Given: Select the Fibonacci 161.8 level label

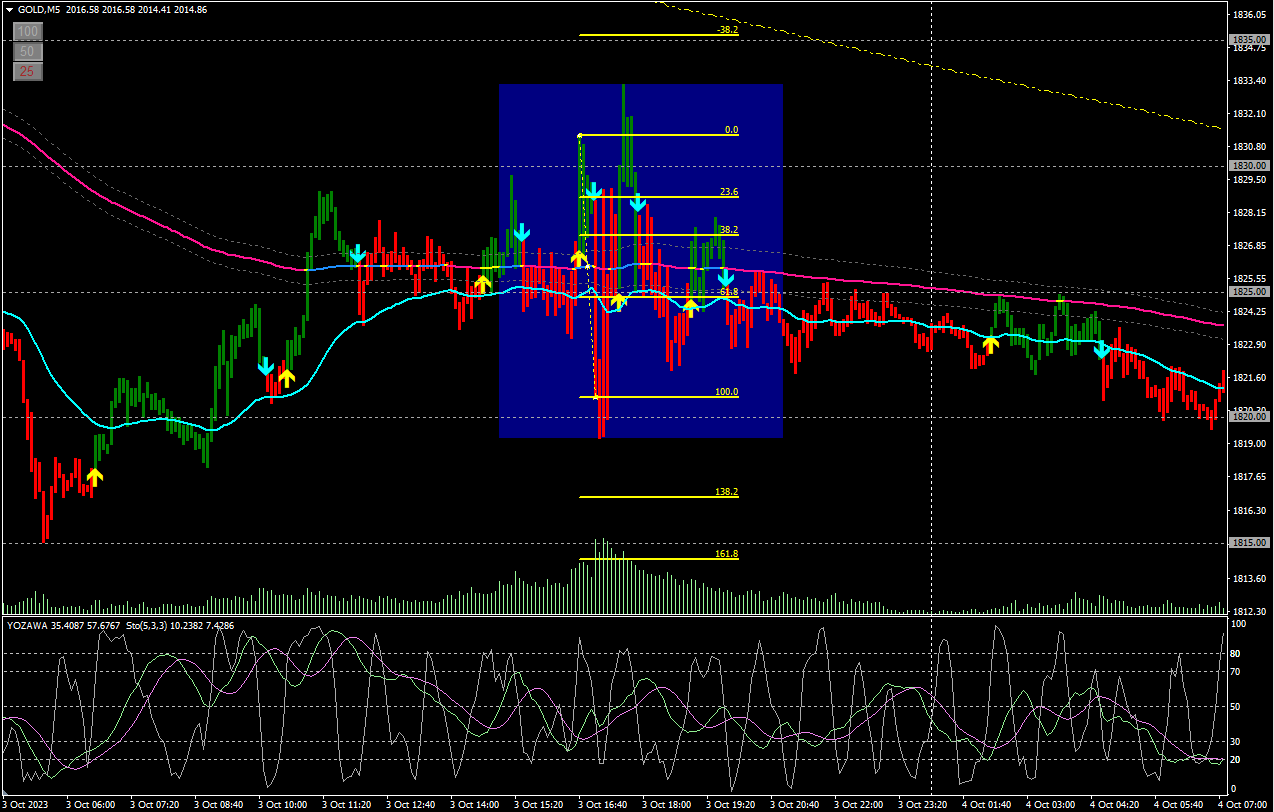Looking at the screenshot, I should coord(727,554).
